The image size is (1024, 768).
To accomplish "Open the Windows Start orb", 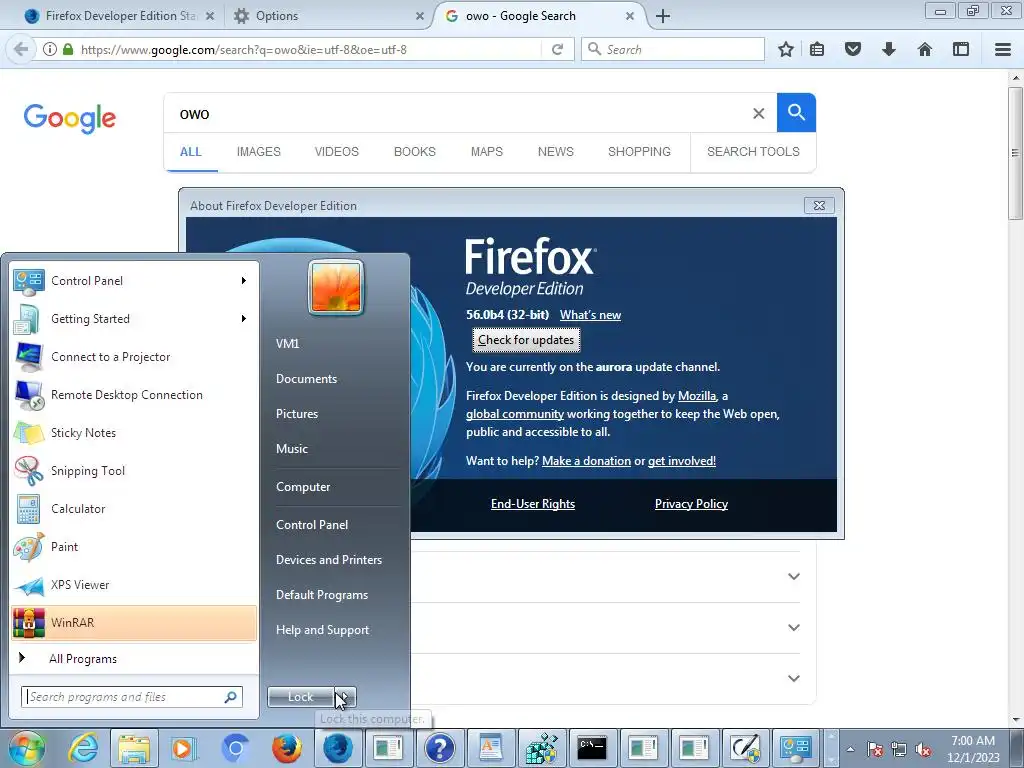I will click(x=26, y=748).
